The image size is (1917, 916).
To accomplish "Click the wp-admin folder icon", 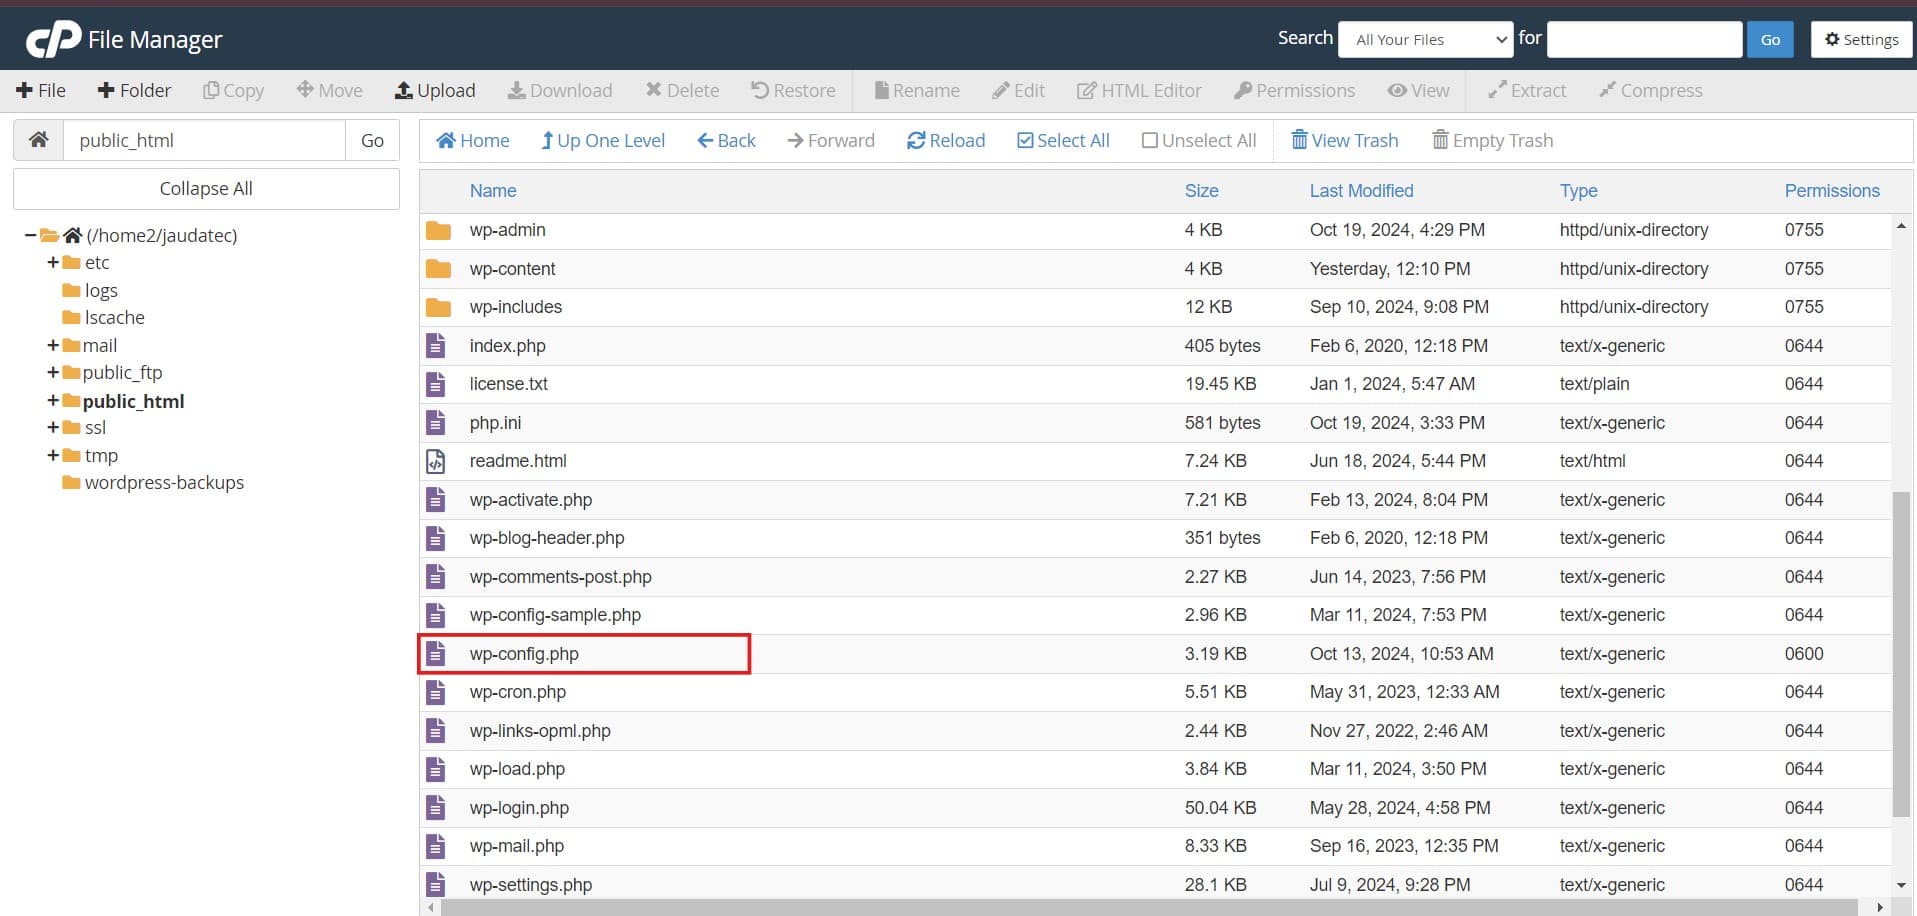I will (x=438, y=230).
